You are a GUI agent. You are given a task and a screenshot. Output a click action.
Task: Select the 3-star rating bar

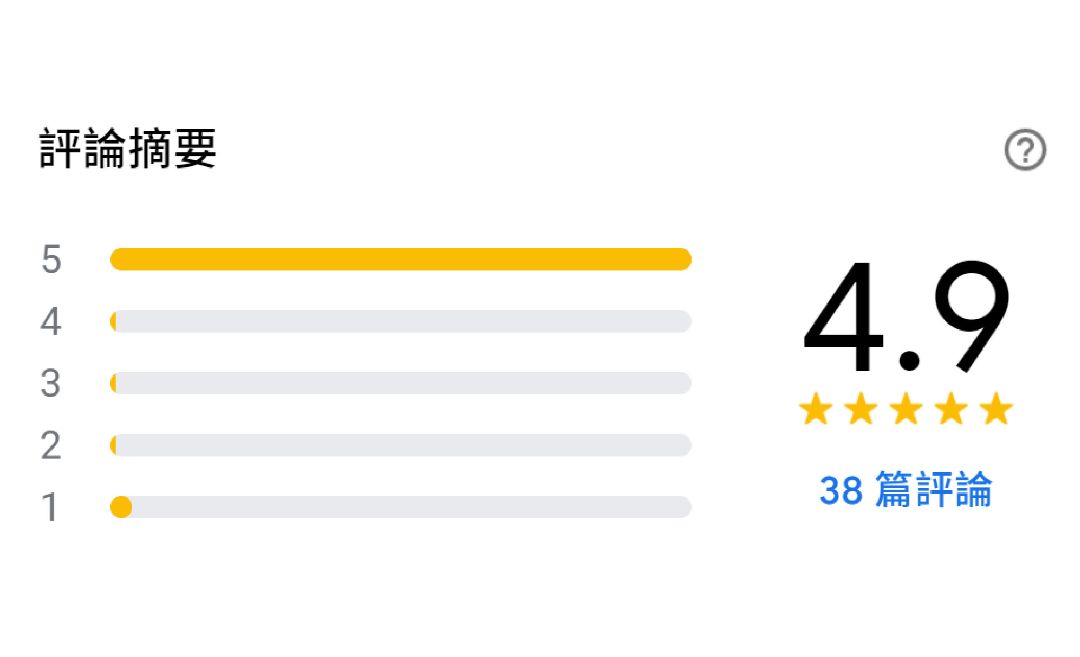pos(400,383)
